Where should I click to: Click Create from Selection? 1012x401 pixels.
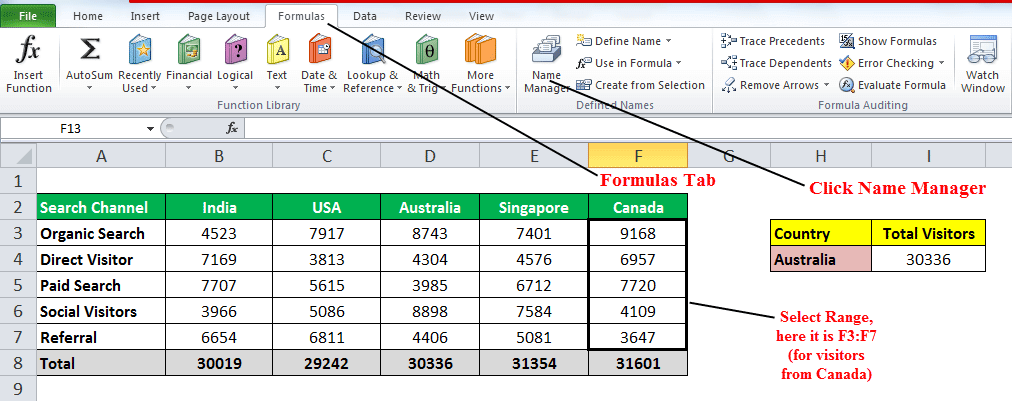tap(640, 85)
